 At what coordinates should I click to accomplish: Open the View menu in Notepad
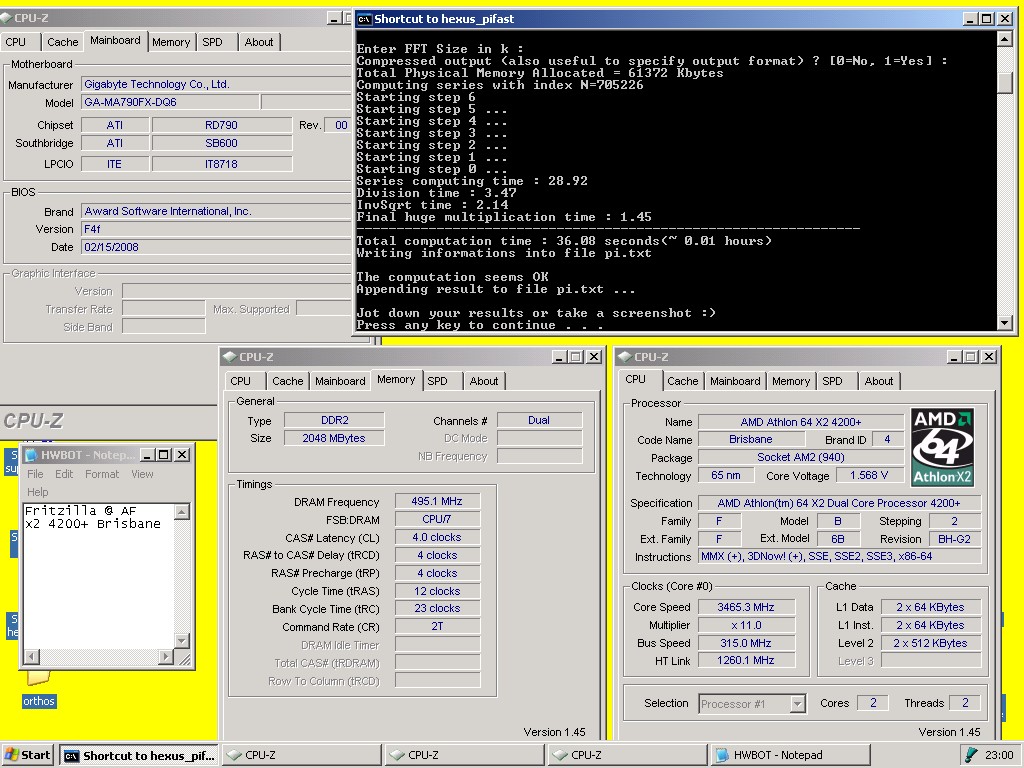click(x=142, y=474)
